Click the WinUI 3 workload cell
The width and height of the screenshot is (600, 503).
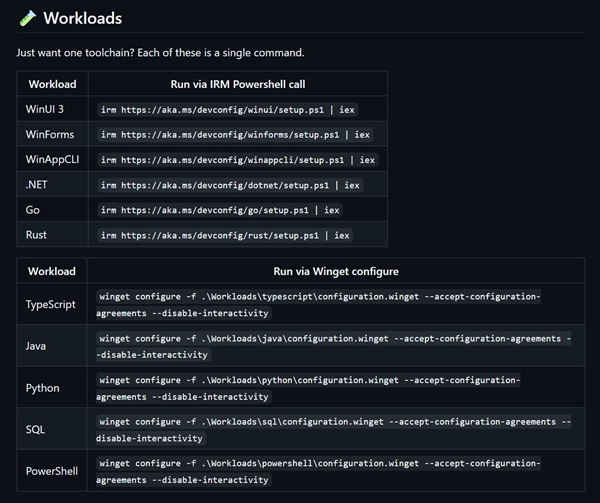pos(52,109)
